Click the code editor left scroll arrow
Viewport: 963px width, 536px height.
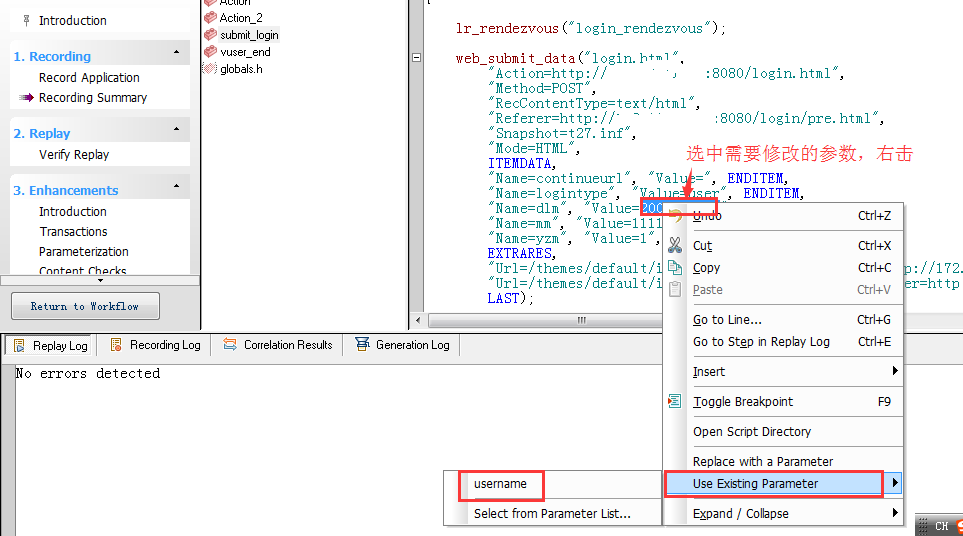(418, 320)
